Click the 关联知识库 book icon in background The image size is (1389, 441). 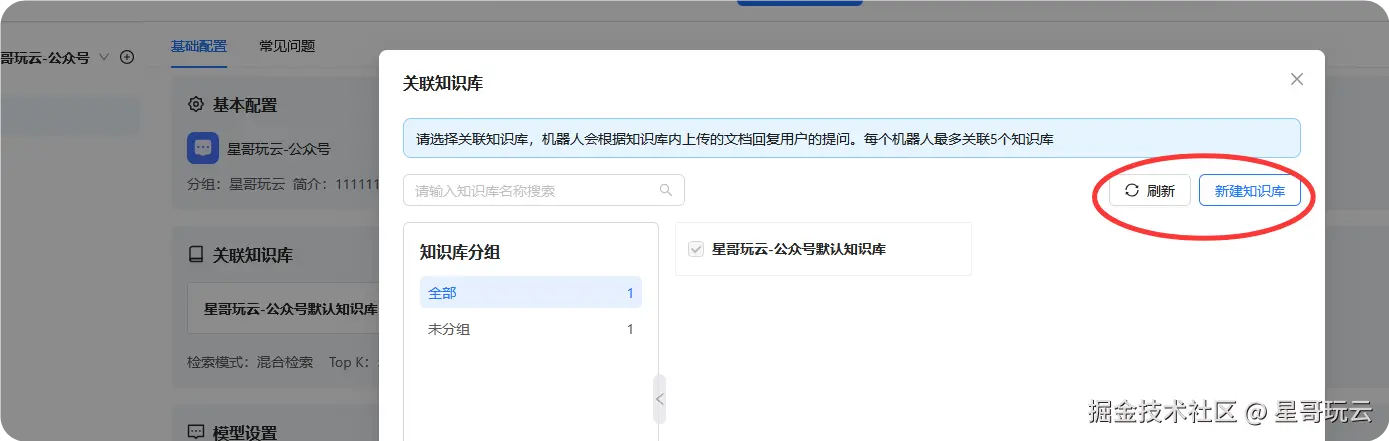coord(196,255)
